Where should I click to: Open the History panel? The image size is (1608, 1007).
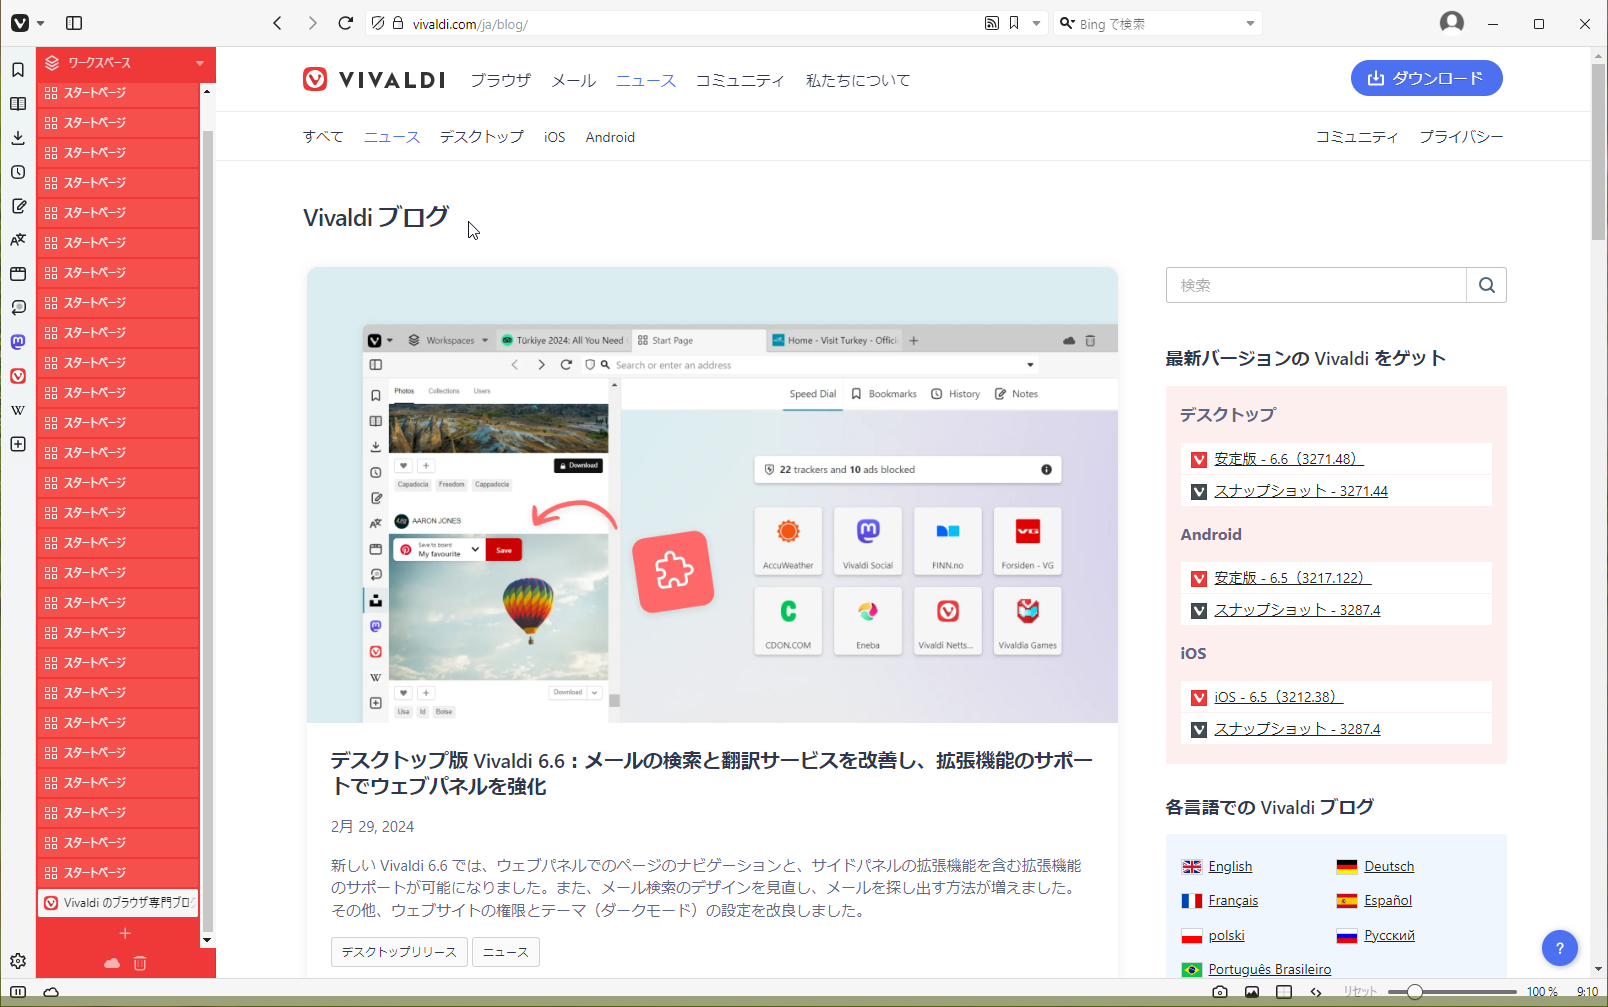(18, 171)
